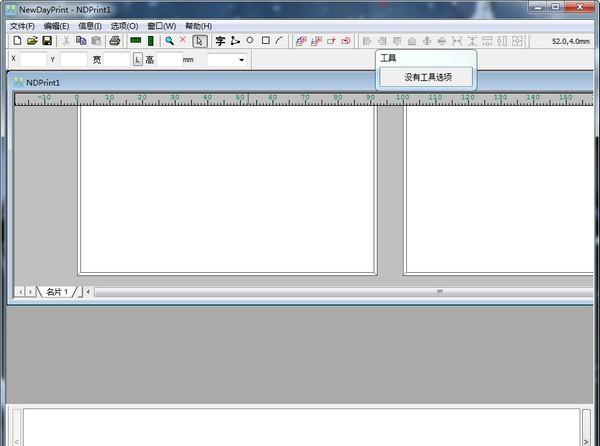Viewport: 600px width, 446px height.
Task: Select the polygon node drawing tool
Action: point(235,41)
